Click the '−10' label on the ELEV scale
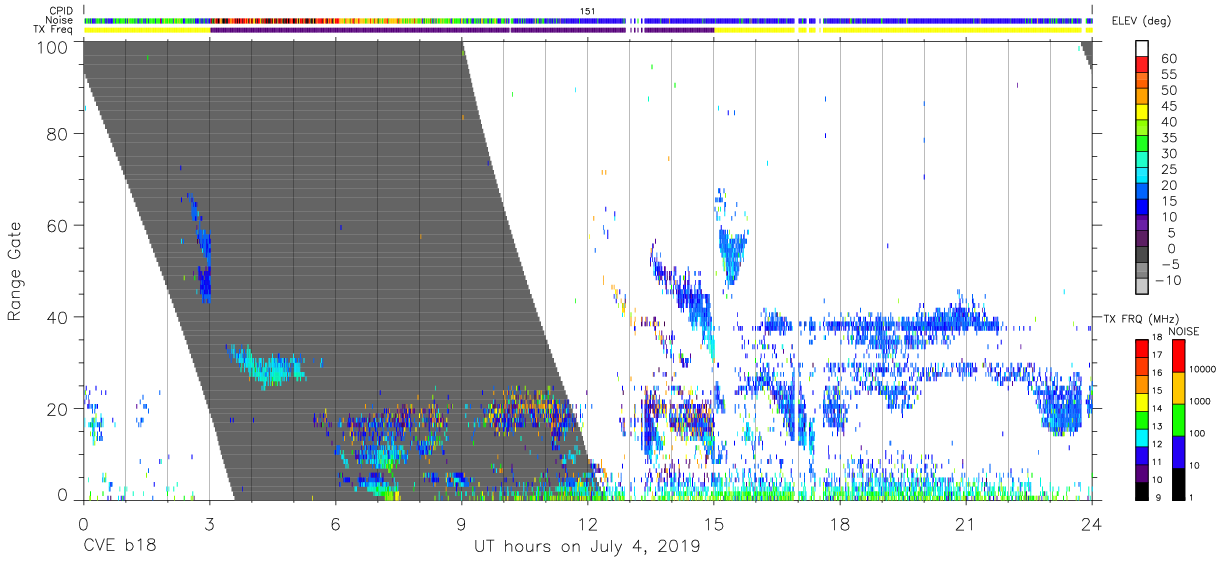1228x567 pixels. [1170, 280]
